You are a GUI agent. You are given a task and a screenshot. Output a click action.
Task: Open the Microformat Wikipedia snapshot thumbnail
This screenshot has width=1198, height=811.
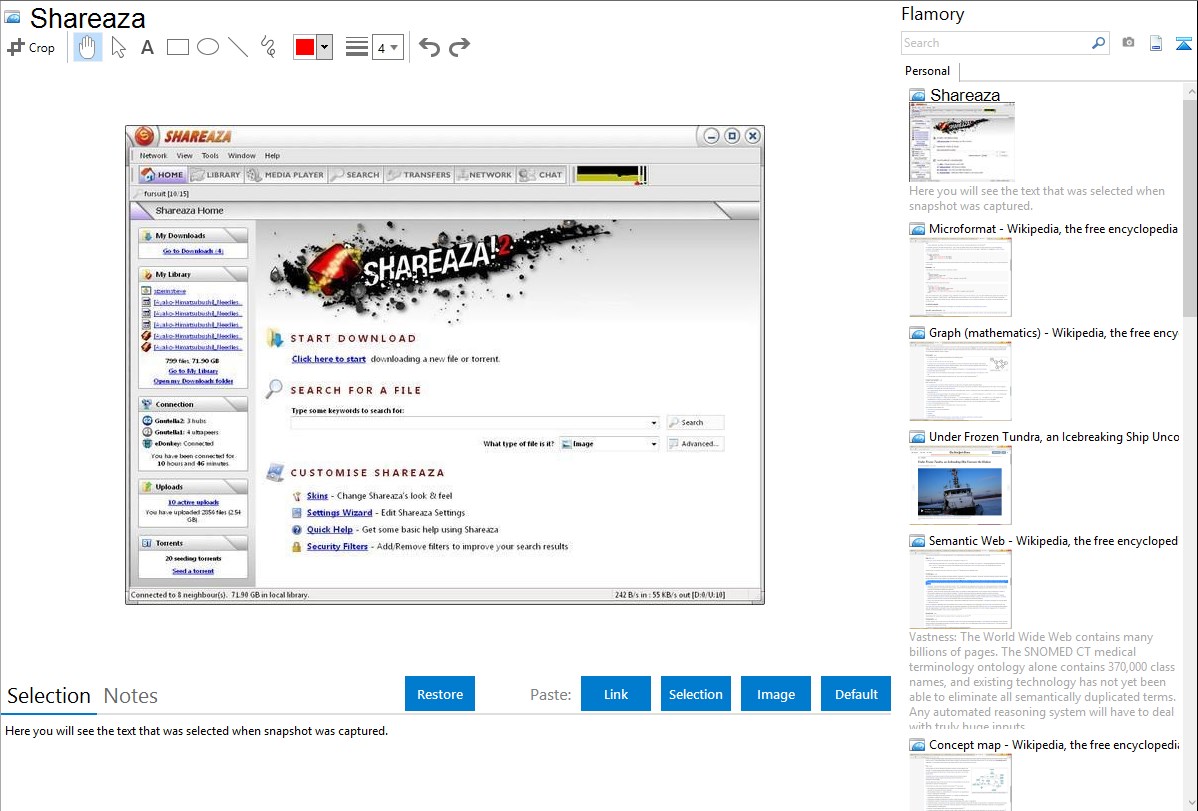tap(960, 277)
